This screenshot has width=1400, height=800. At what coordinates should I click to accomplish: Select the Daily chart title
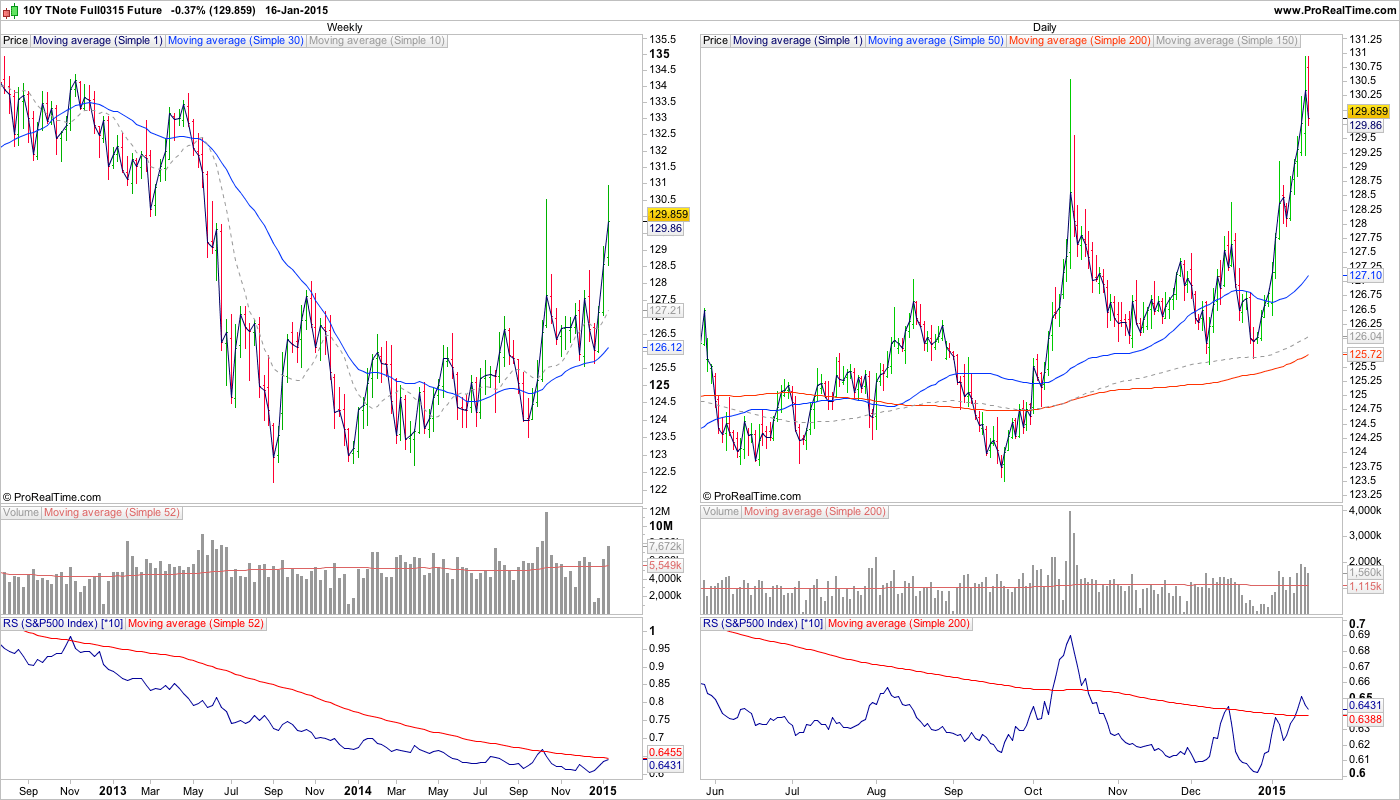(x=1045, y=27)
